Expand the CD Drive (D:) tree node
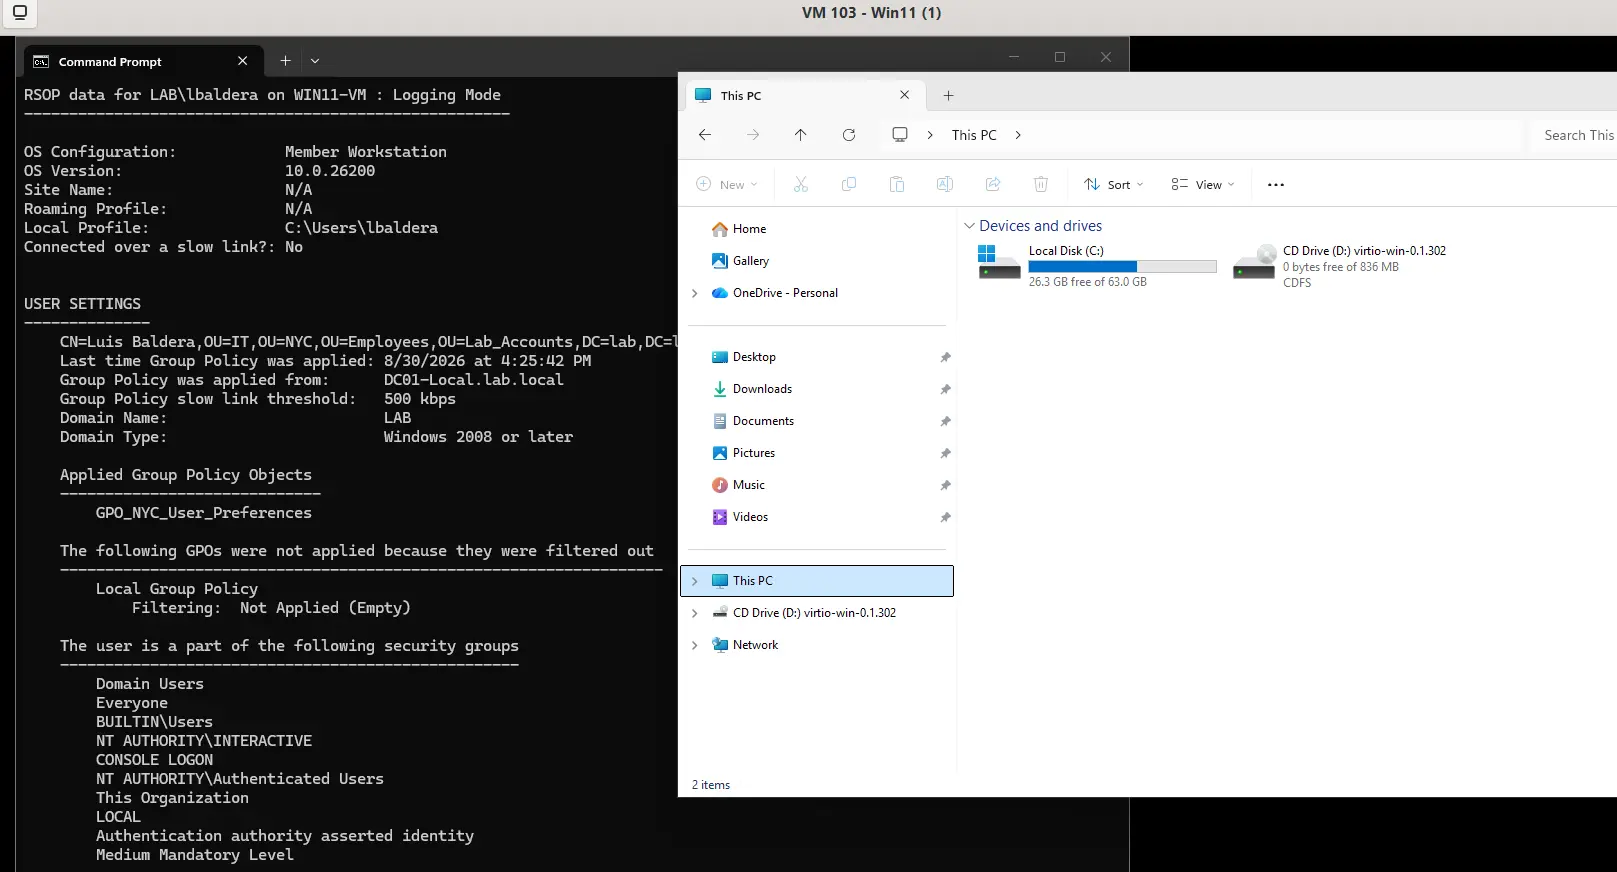 [x=695, y=613]
